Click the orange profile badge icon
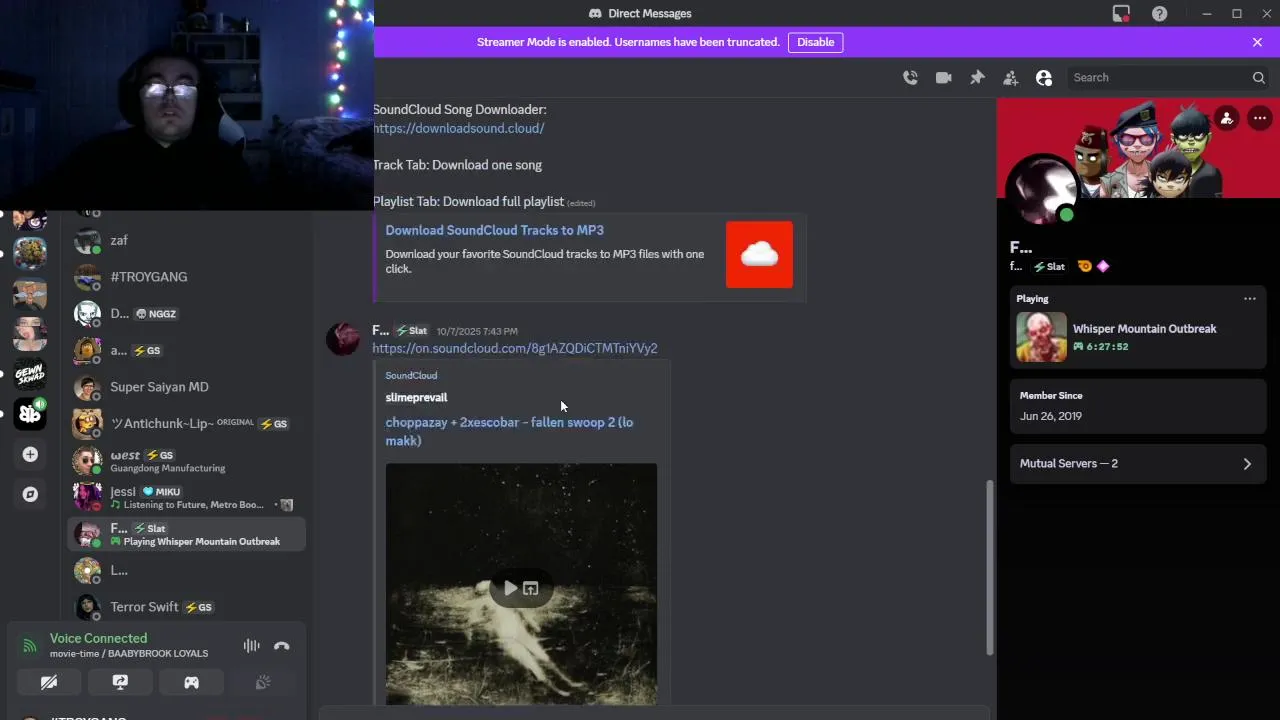Image resolution: width=1280 pixels, height=720 pixels. click(1085, 267)
